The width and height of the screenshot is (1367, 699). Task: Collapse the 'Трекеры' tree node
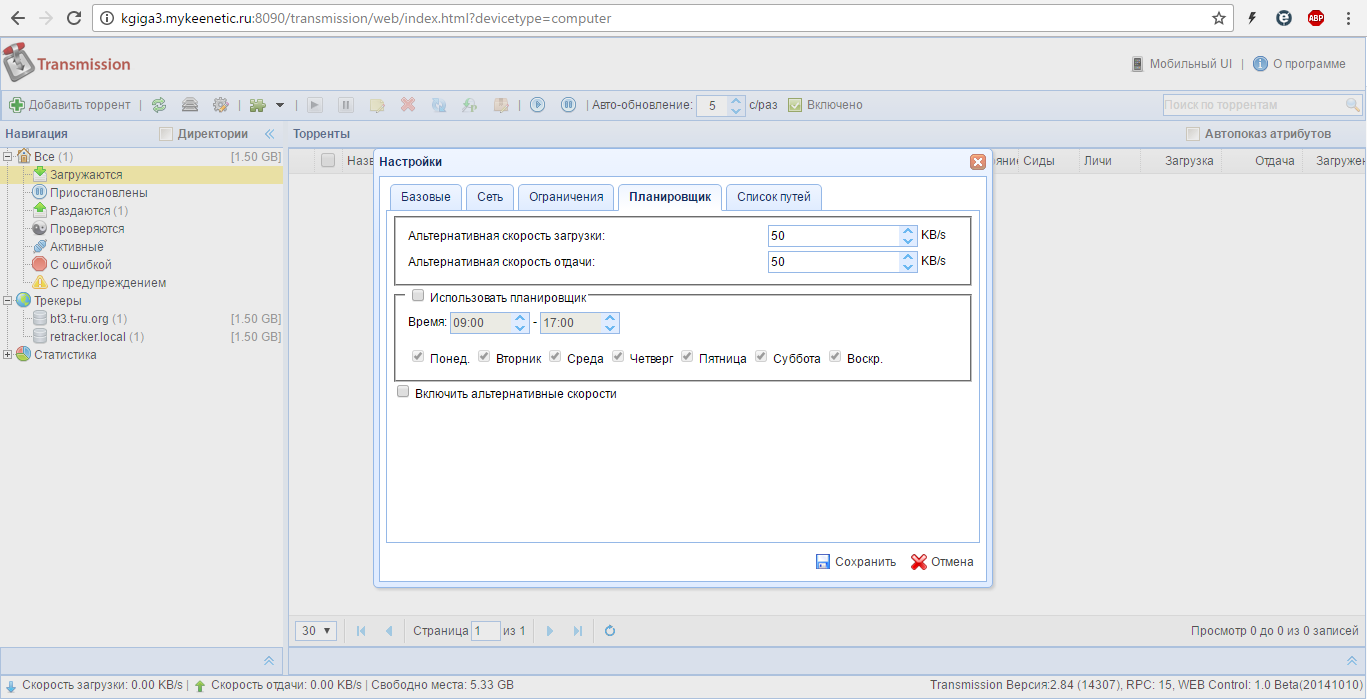point(9,301)
